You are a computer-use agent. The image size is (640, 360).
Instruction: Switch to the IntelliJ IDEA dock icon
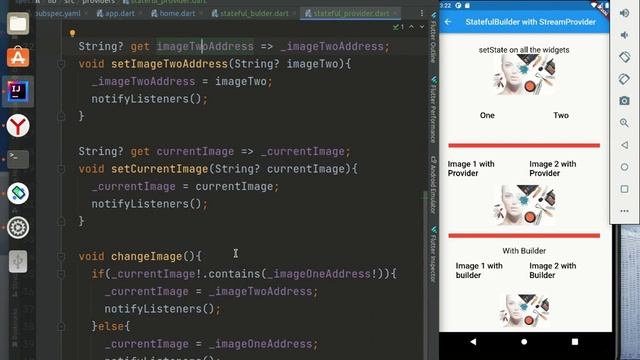pyautogui.click(x=18, y=91)
